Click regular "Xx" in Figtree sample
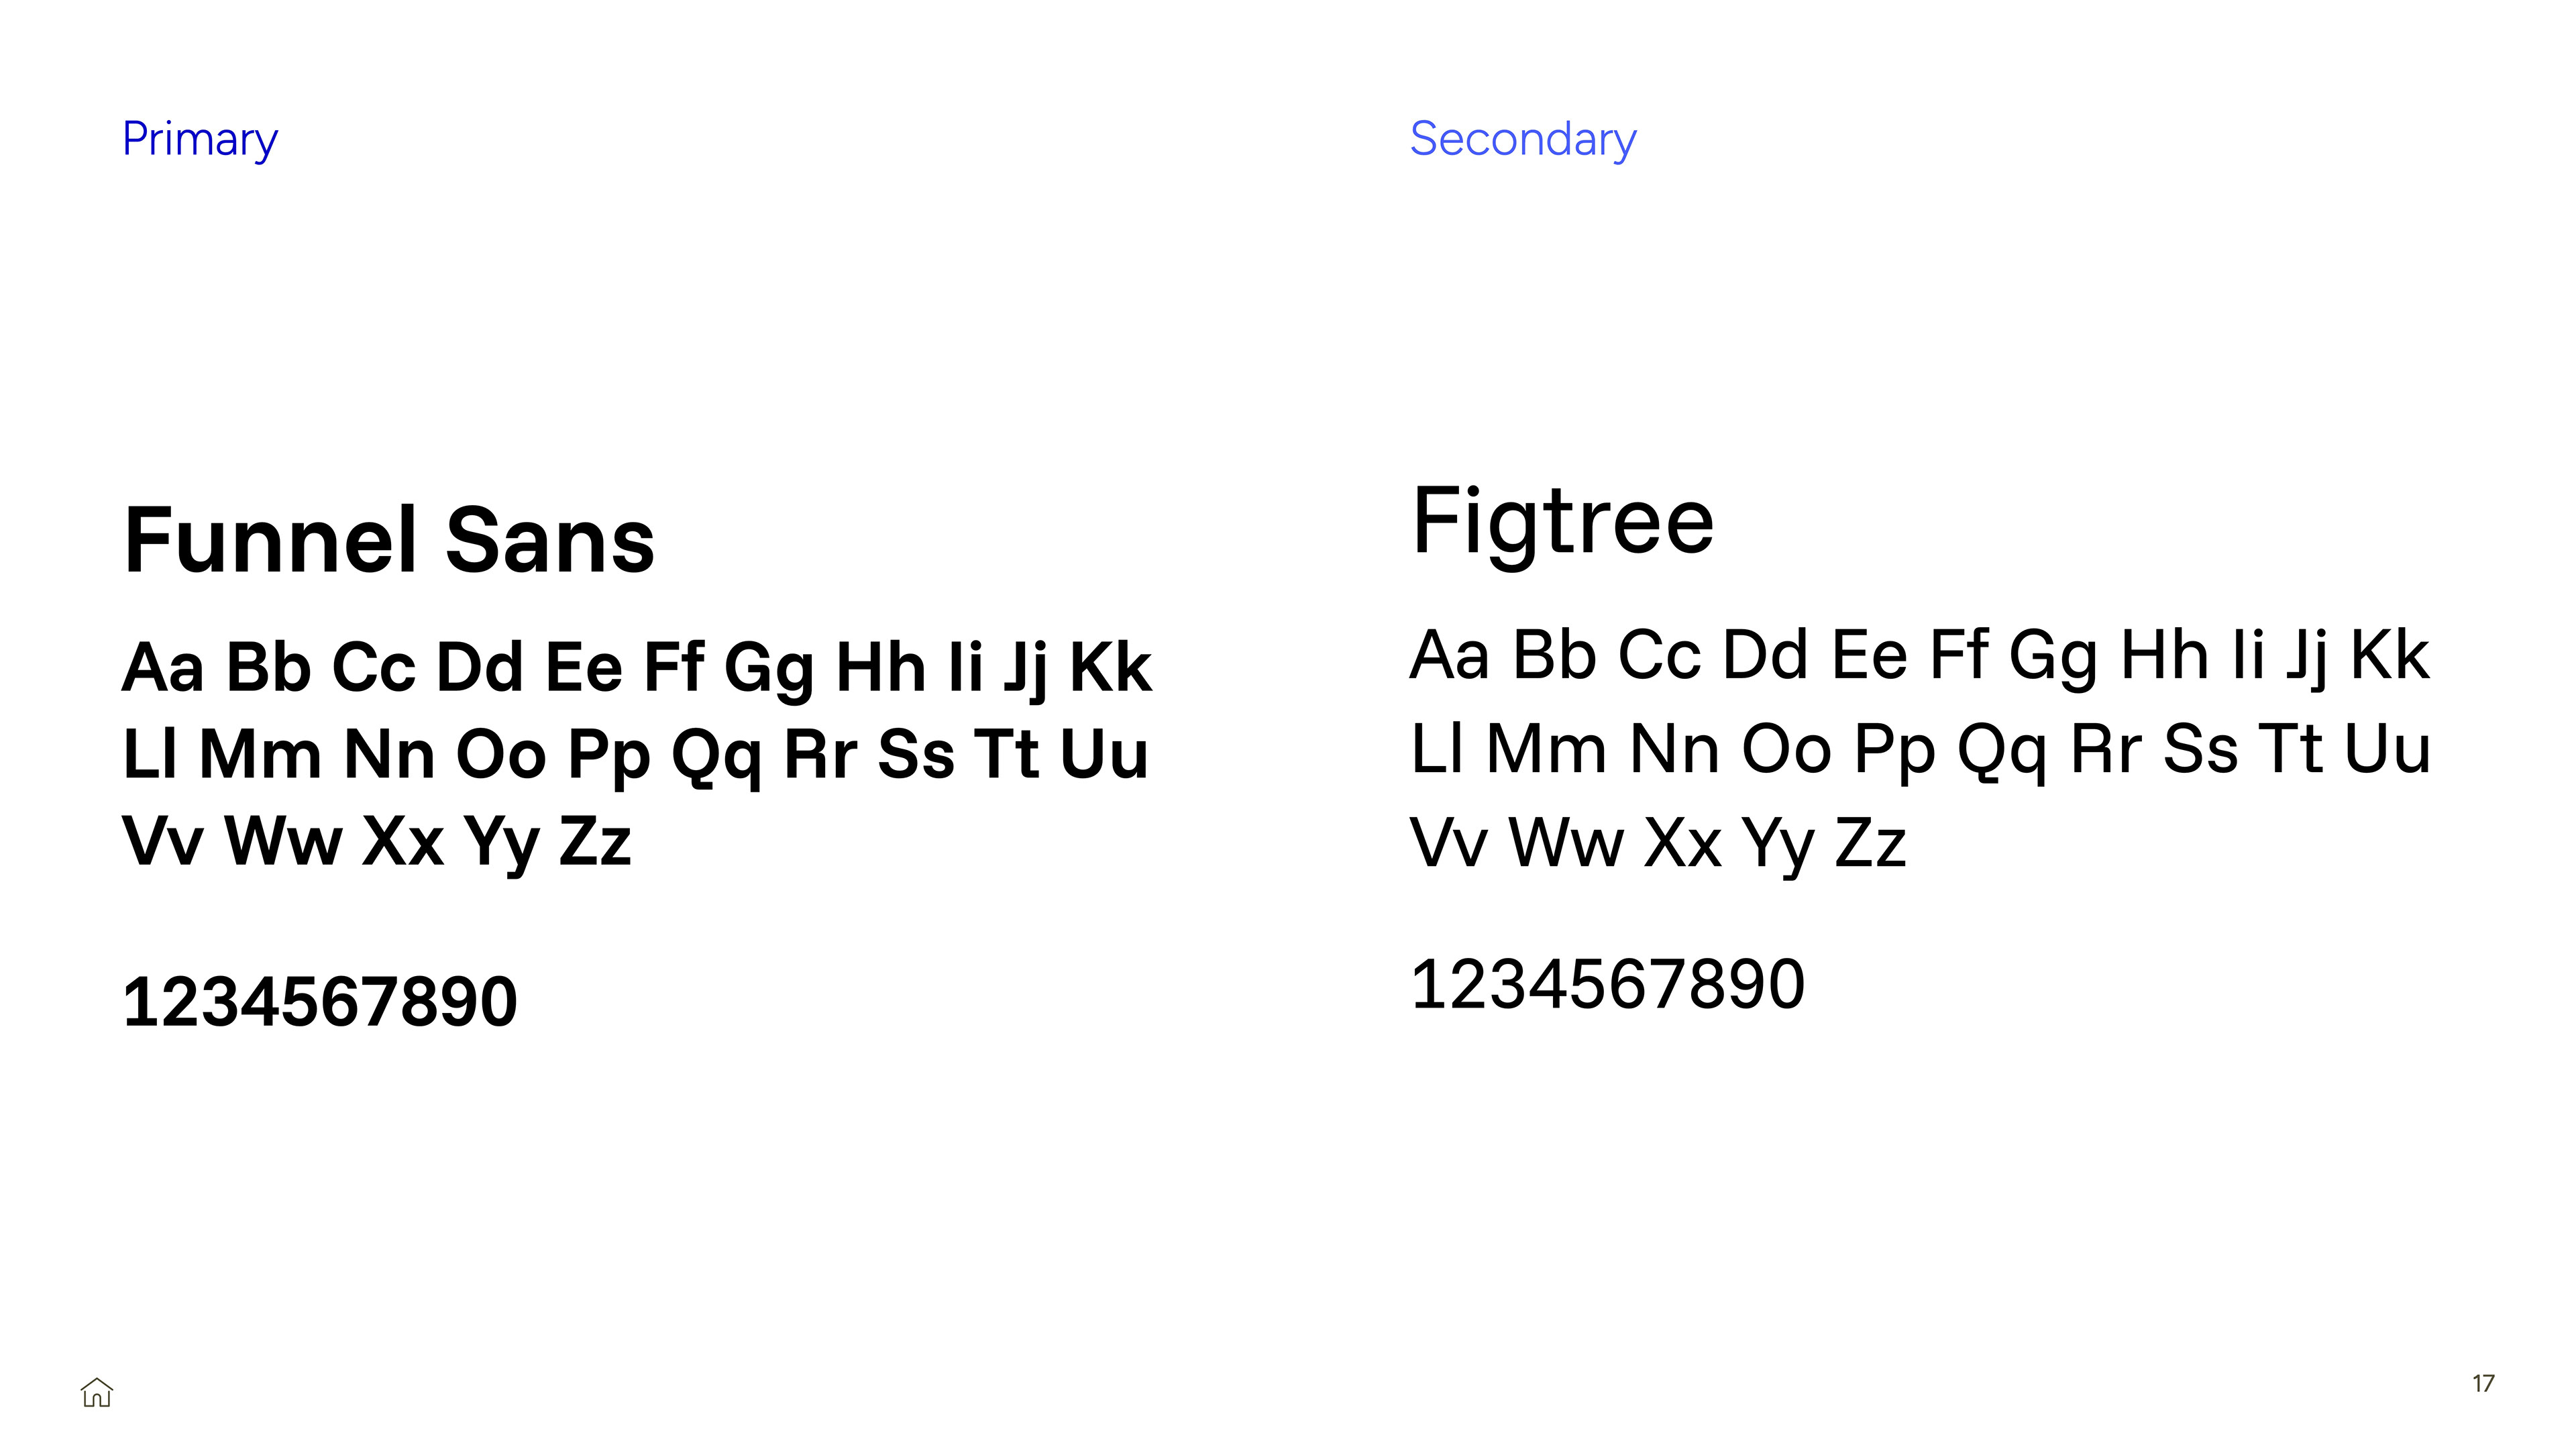Viewport: 2576px width, 1449px height. [1683, 843]
